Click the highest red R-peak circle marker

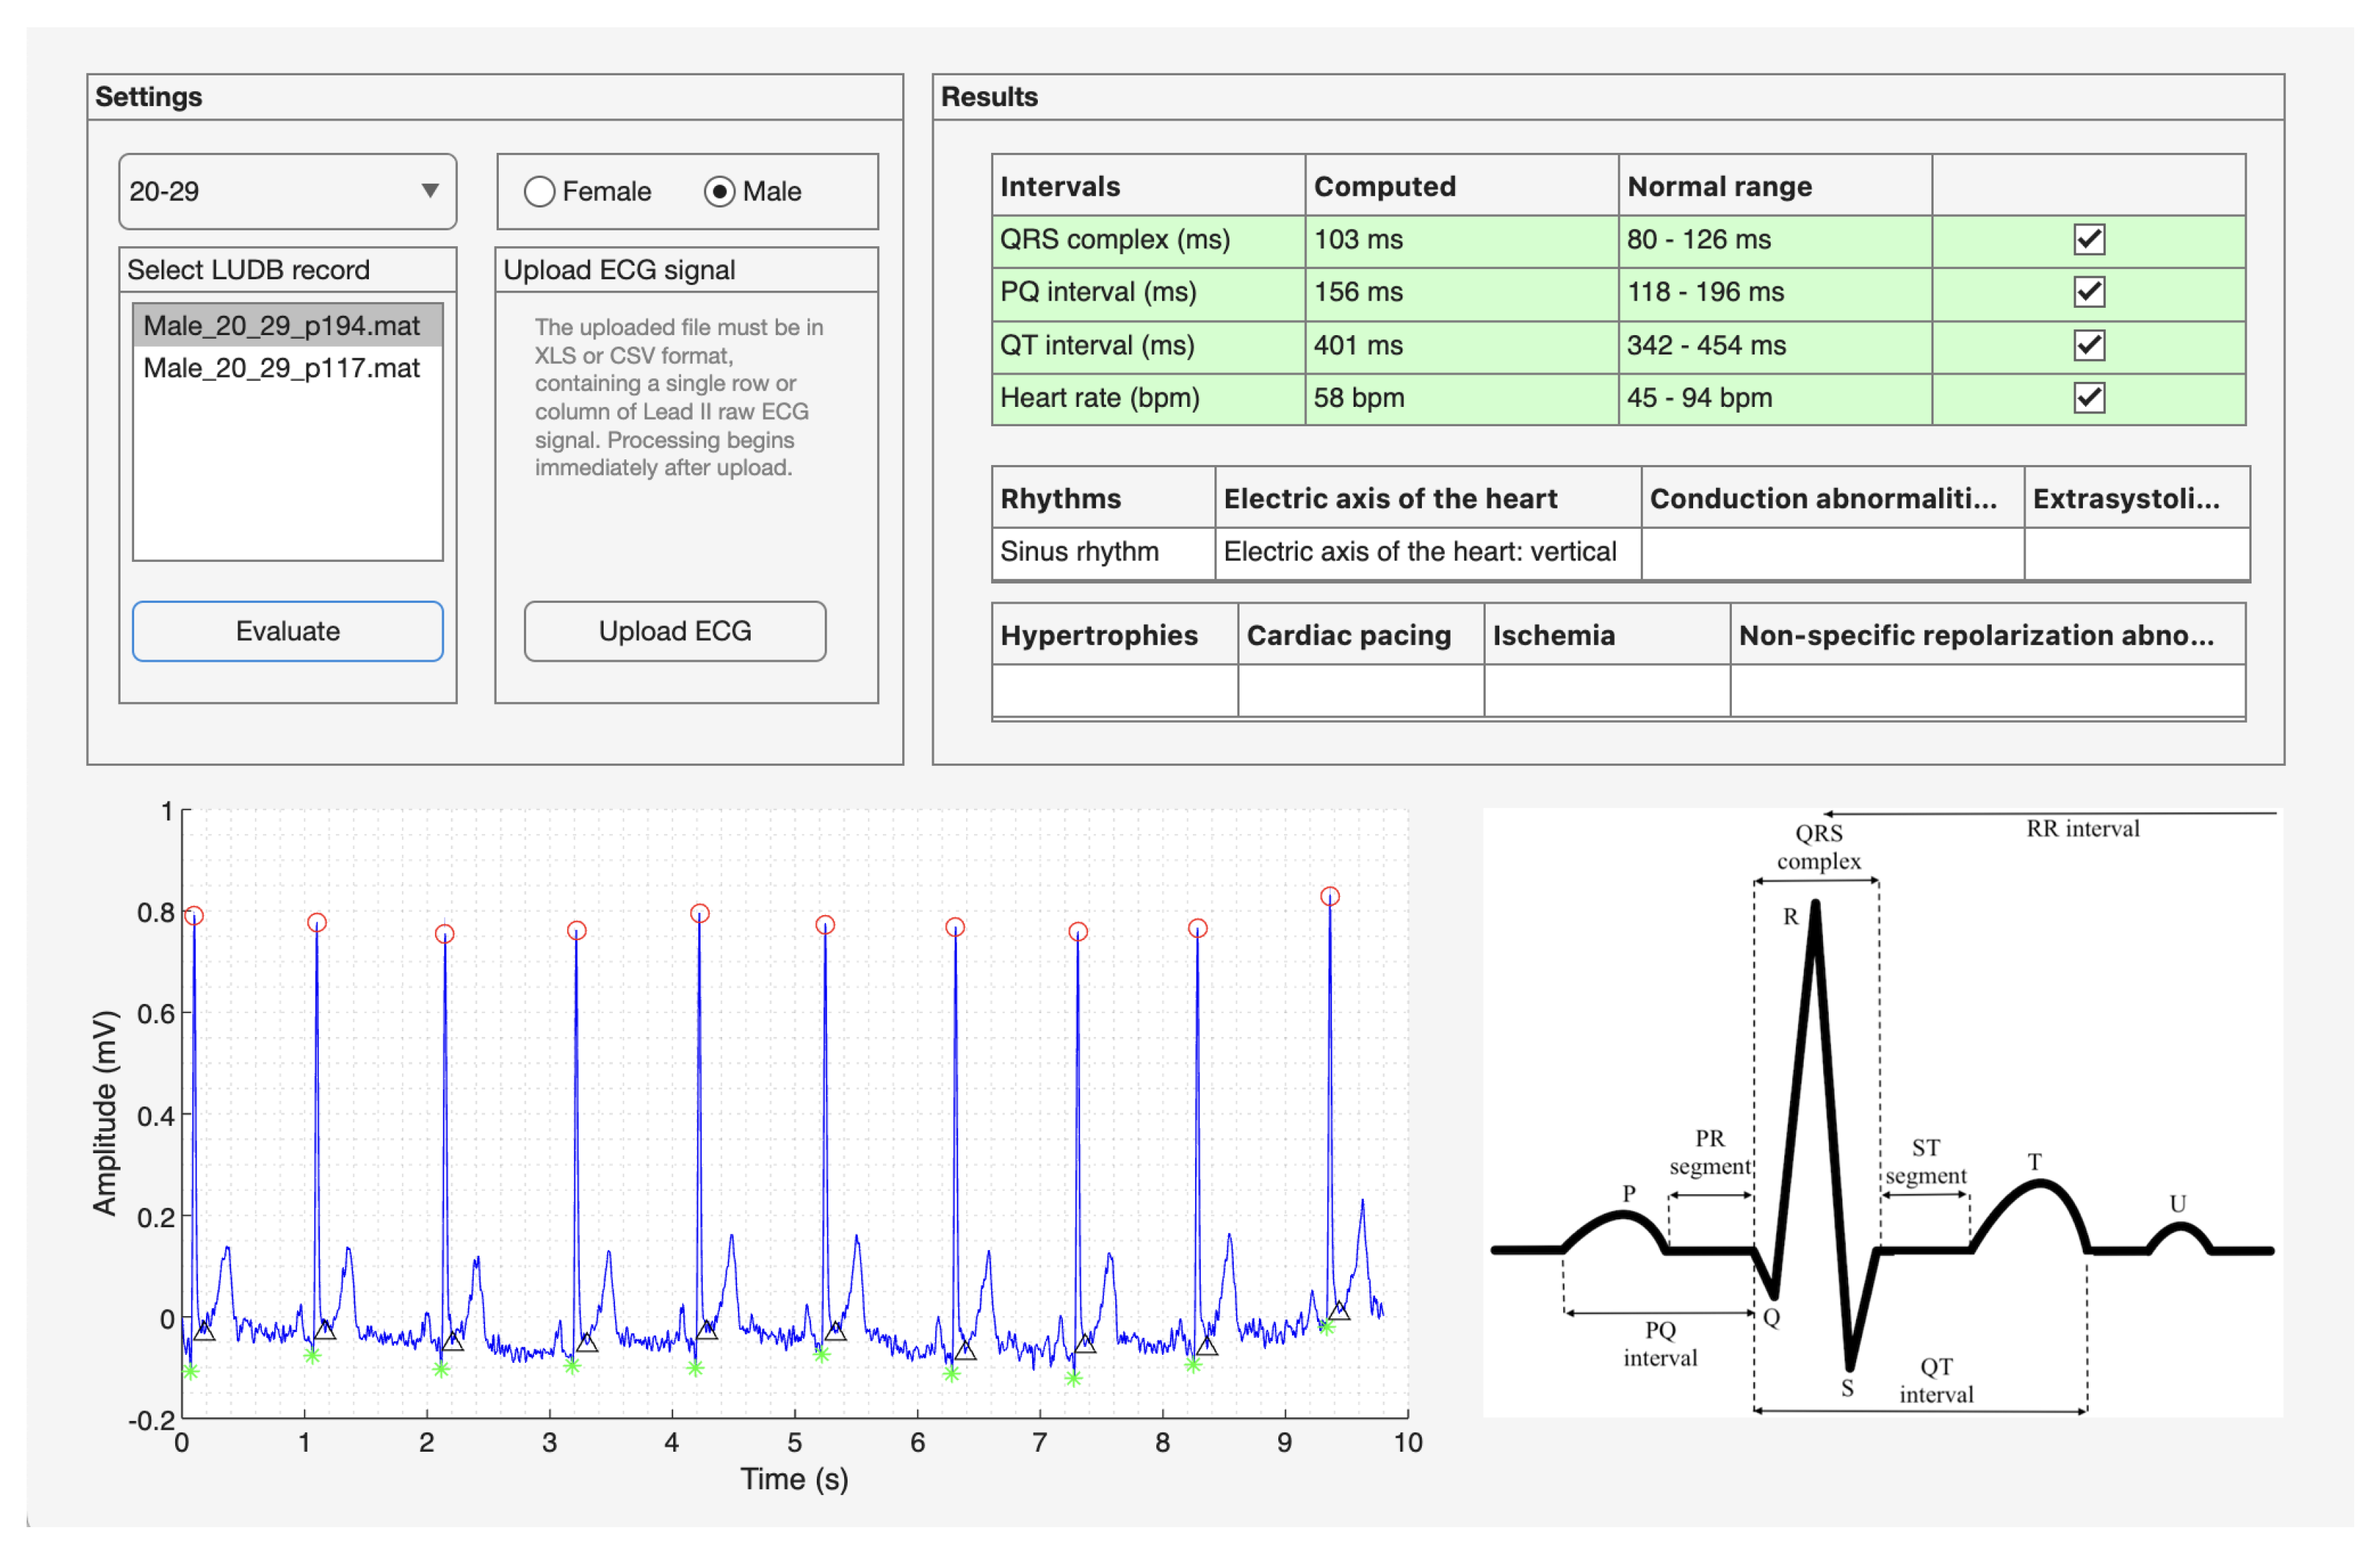[x=1329, y=897]
